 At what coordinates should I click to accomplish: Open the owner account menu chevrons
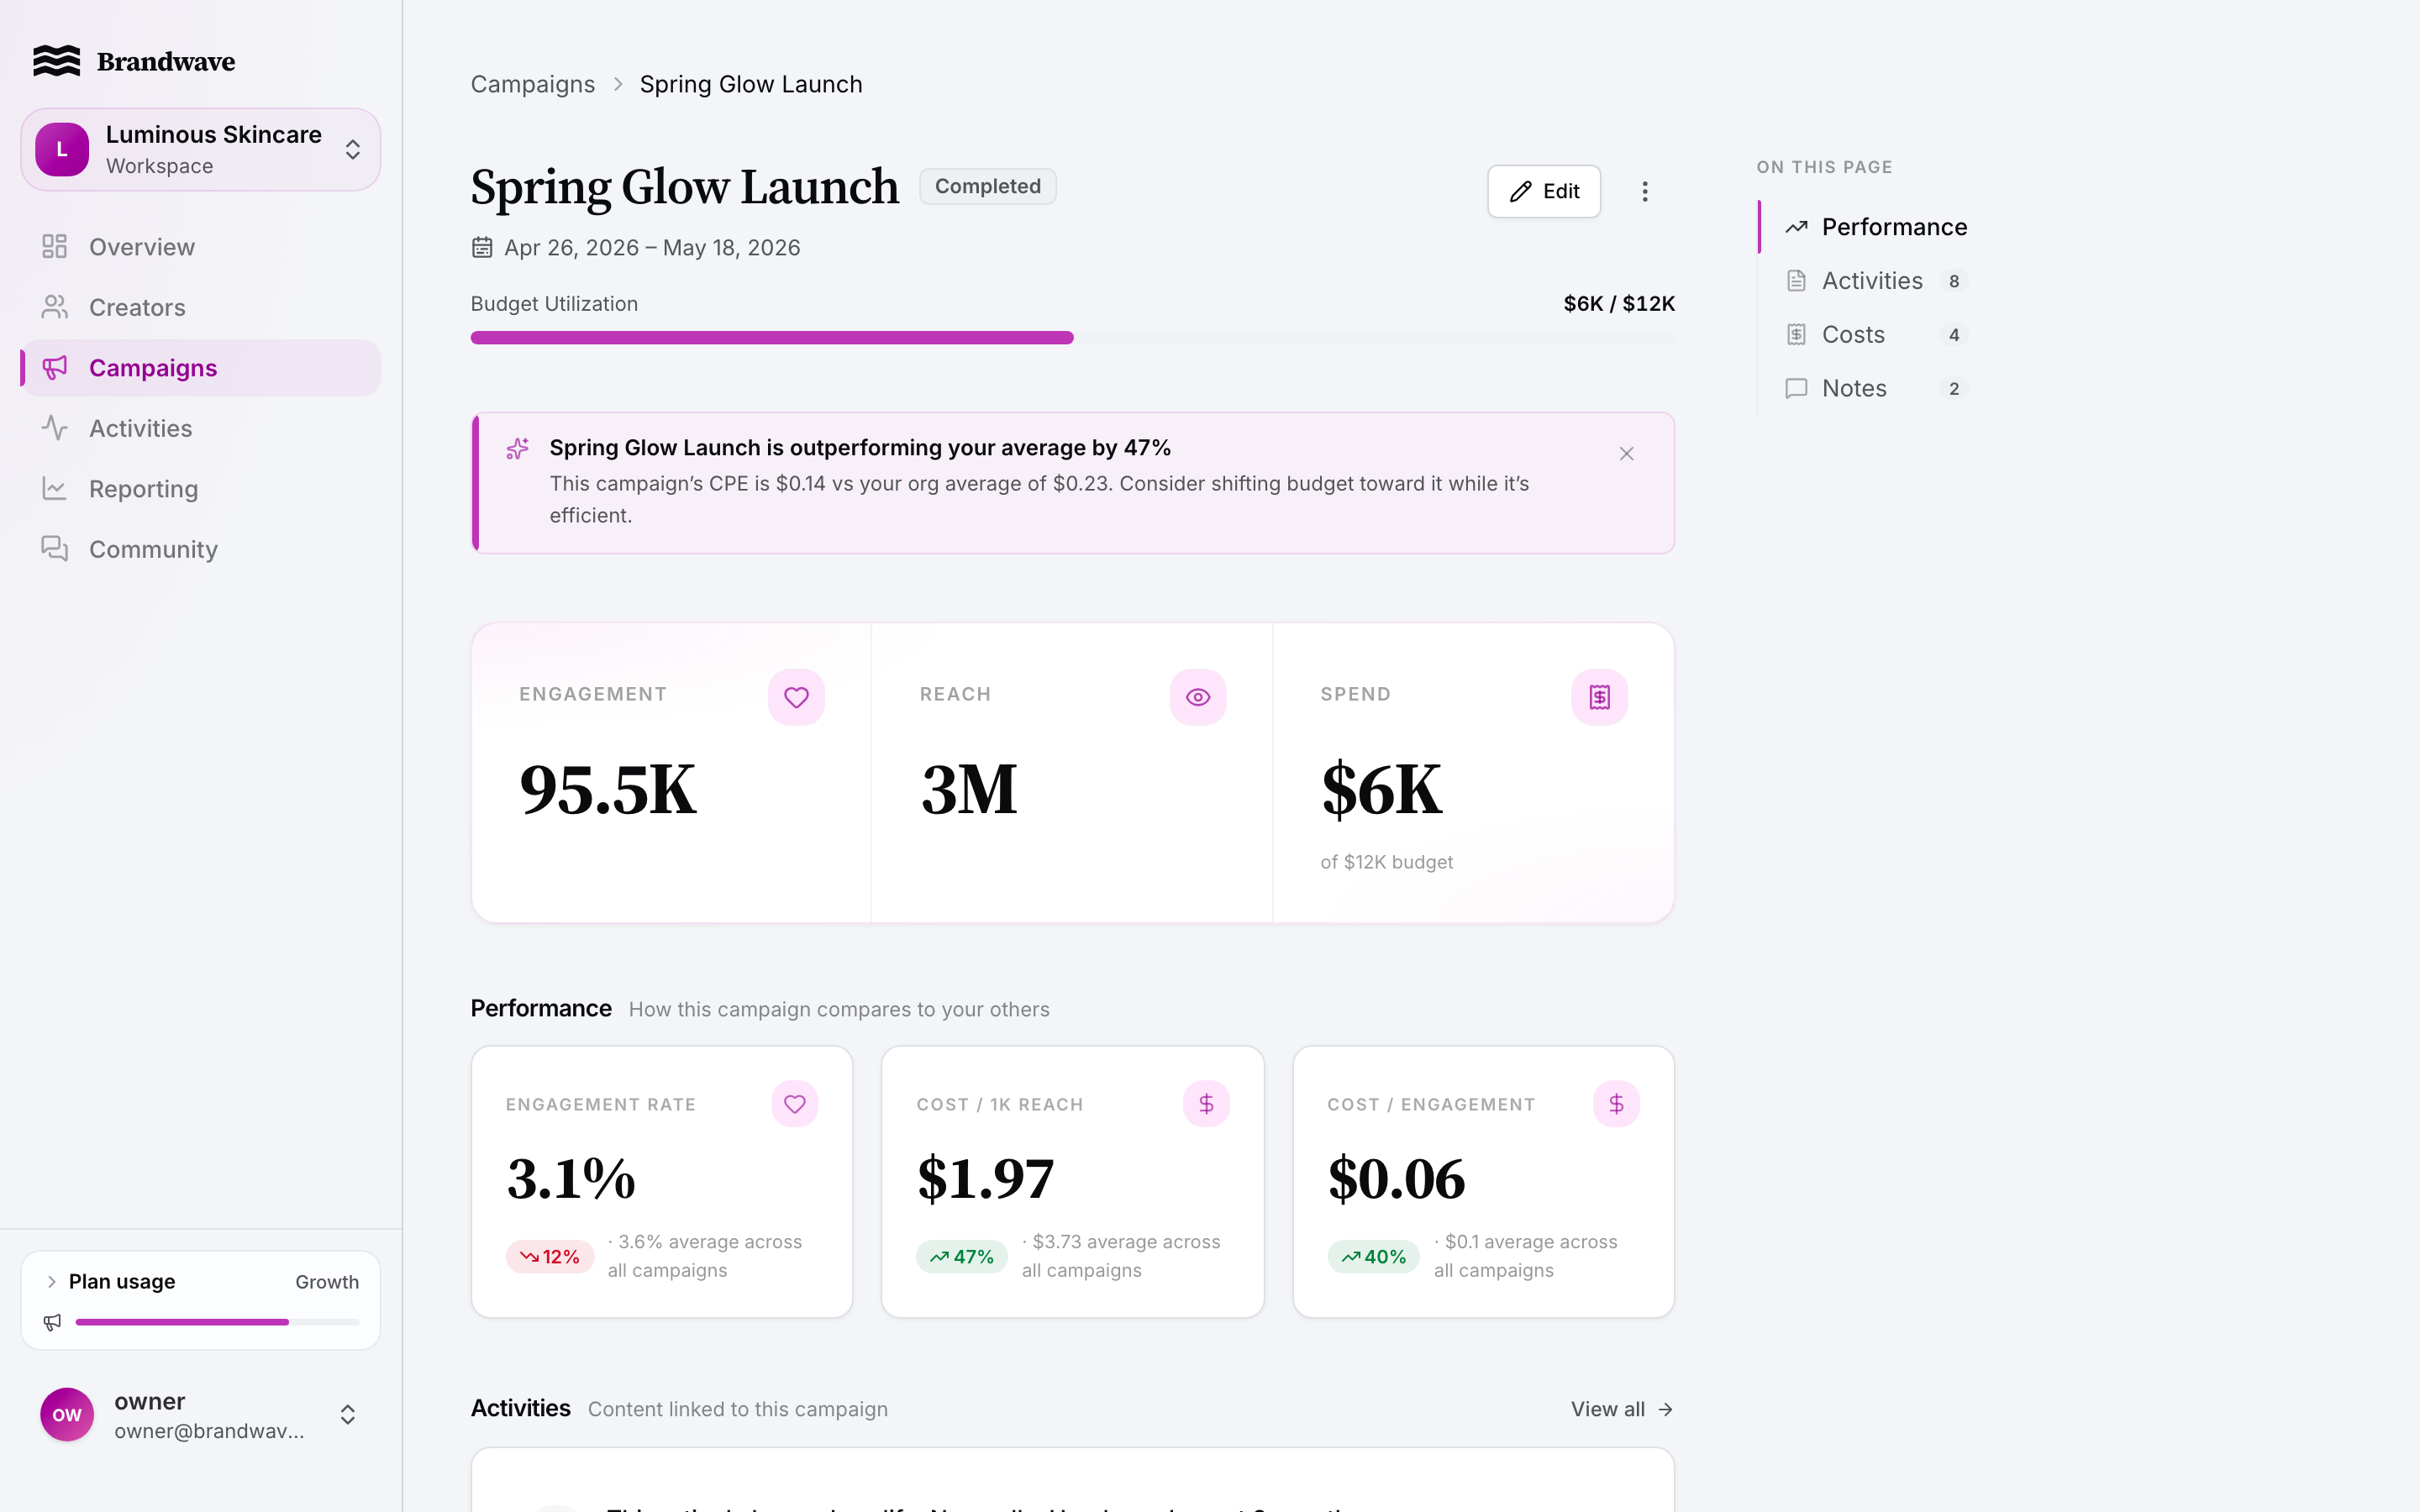(x=348, y=1415)
